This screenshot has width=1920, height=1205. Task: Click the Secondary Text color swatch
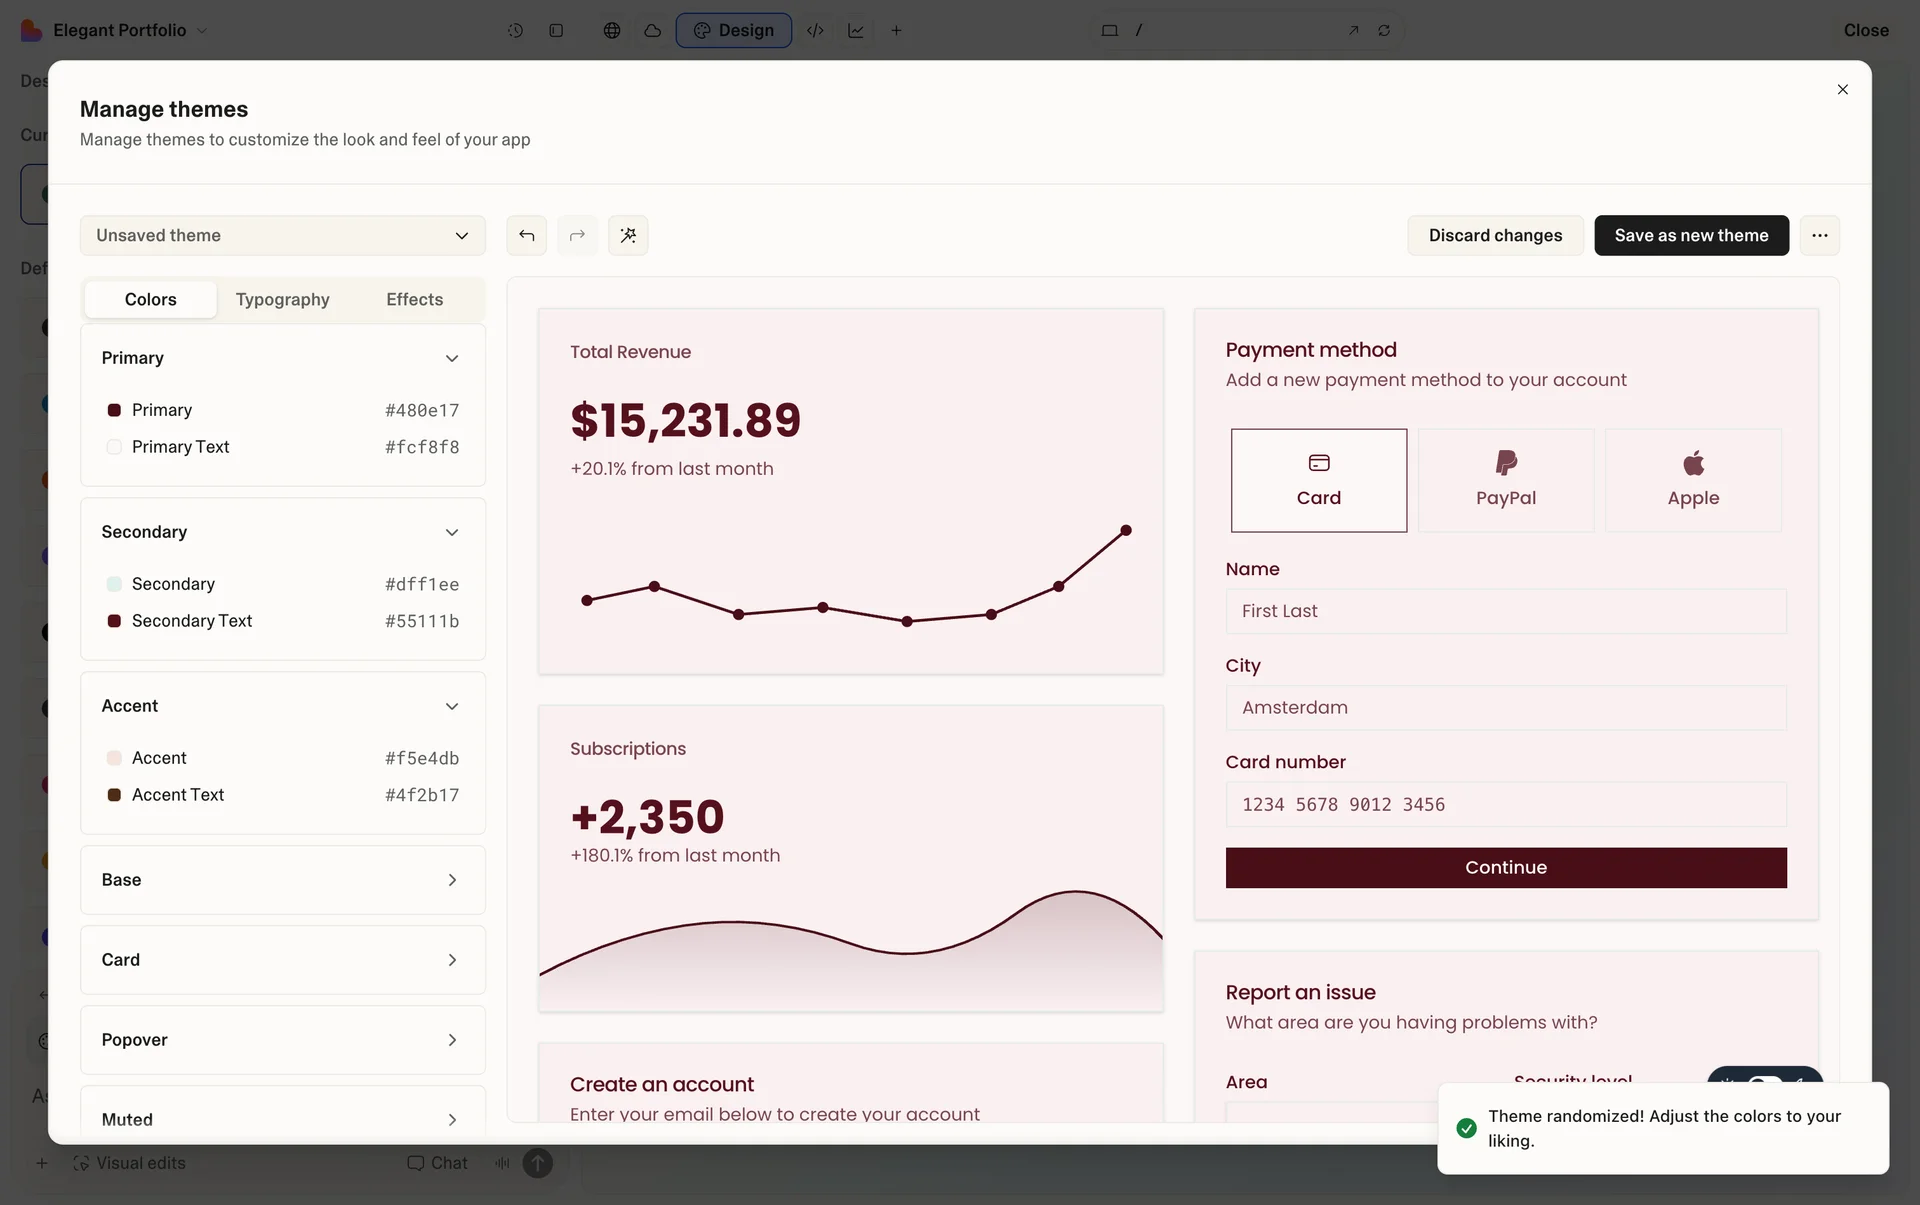114,621
